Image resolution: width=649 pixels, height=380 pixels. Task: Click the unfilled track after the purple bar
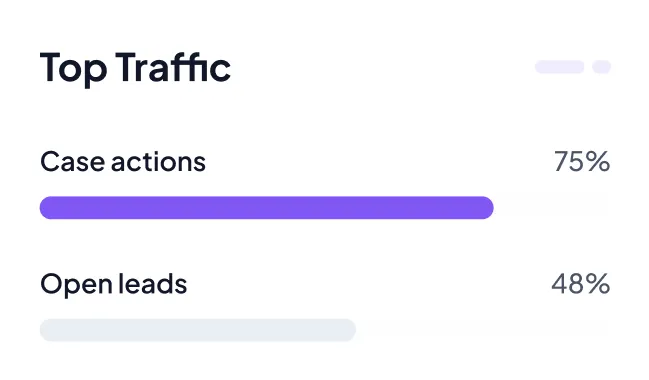click(552, 207)
